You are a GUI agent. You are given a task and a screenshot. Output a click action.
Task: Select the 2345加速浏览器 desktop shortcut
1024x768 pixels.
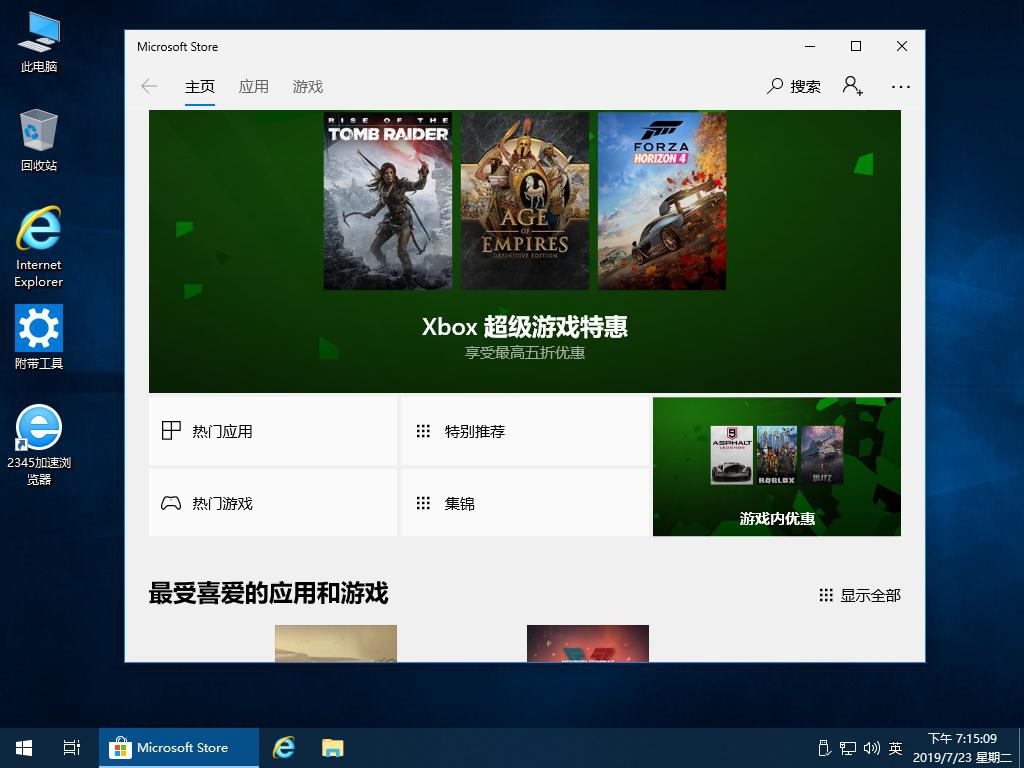tap(39, 445)
